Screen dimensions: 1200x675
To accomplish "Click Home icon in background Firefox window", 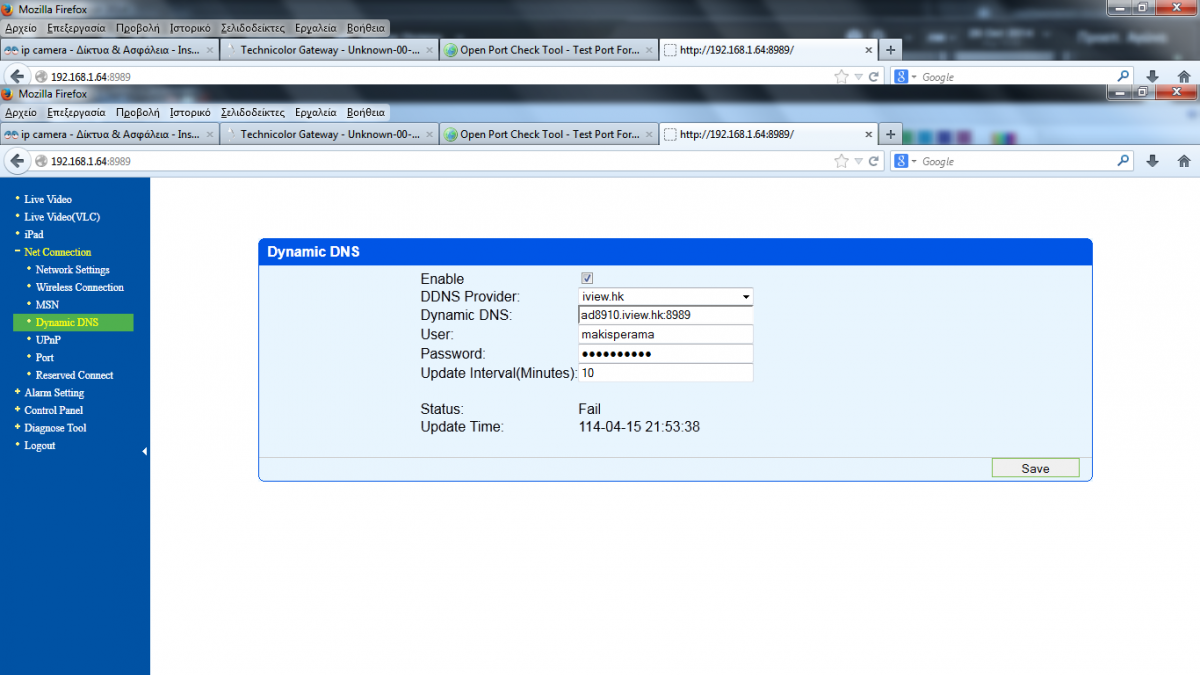I will (x=1183, y=76).
